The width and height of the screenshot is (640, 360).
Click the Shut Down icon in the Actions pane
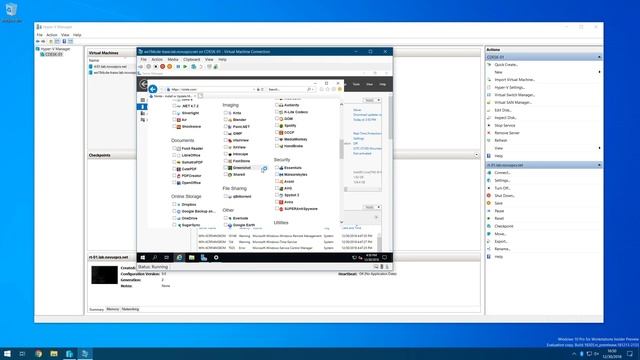(489, 196)
